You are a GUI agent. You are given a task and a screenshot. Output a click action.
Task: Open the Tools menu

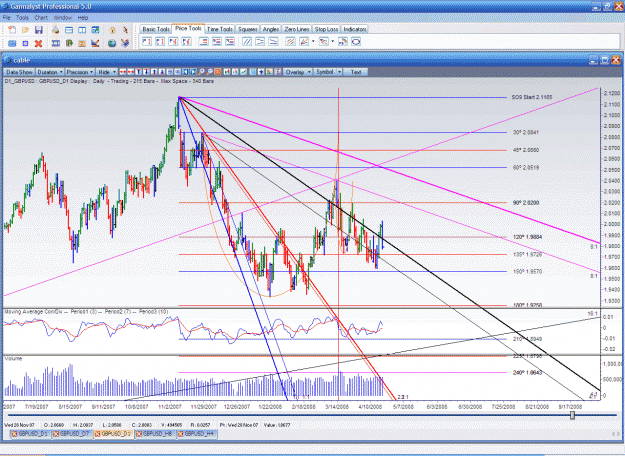(22, 18)
